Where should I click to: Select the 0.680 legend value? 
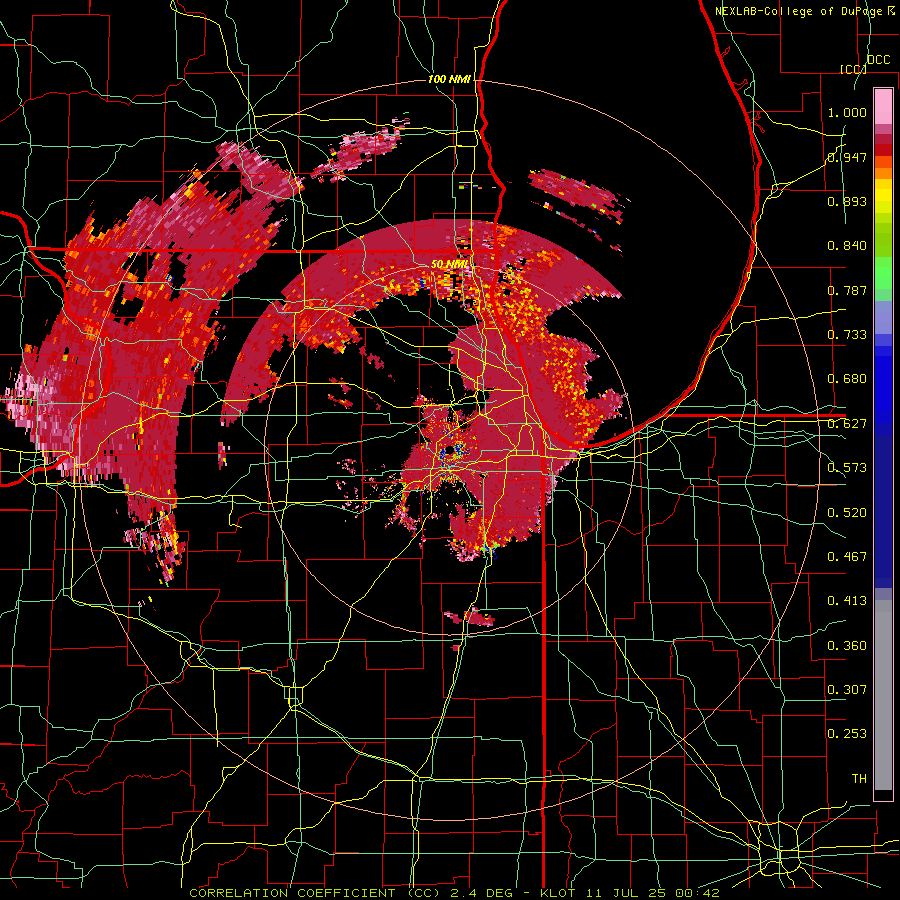(x=847, y=379)
